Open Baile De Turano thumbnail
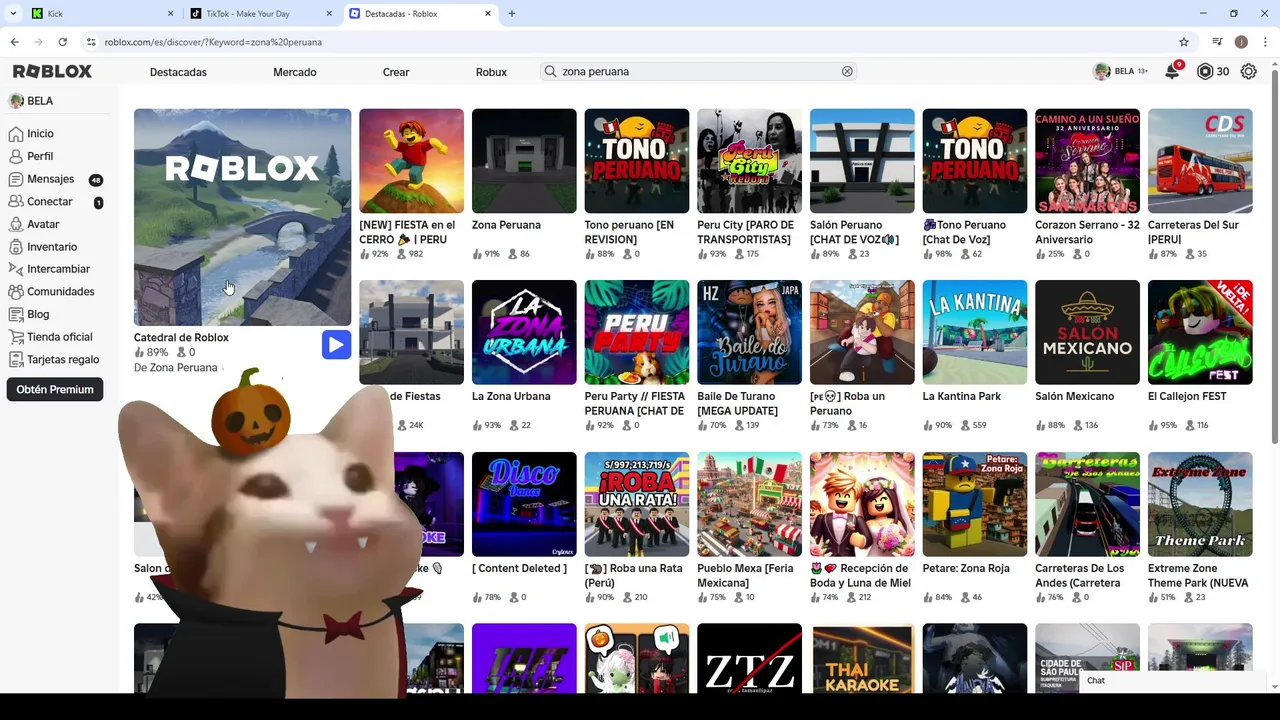This screenshot has width=1280, height=720. pyautogui.click(x=750, y=332)
